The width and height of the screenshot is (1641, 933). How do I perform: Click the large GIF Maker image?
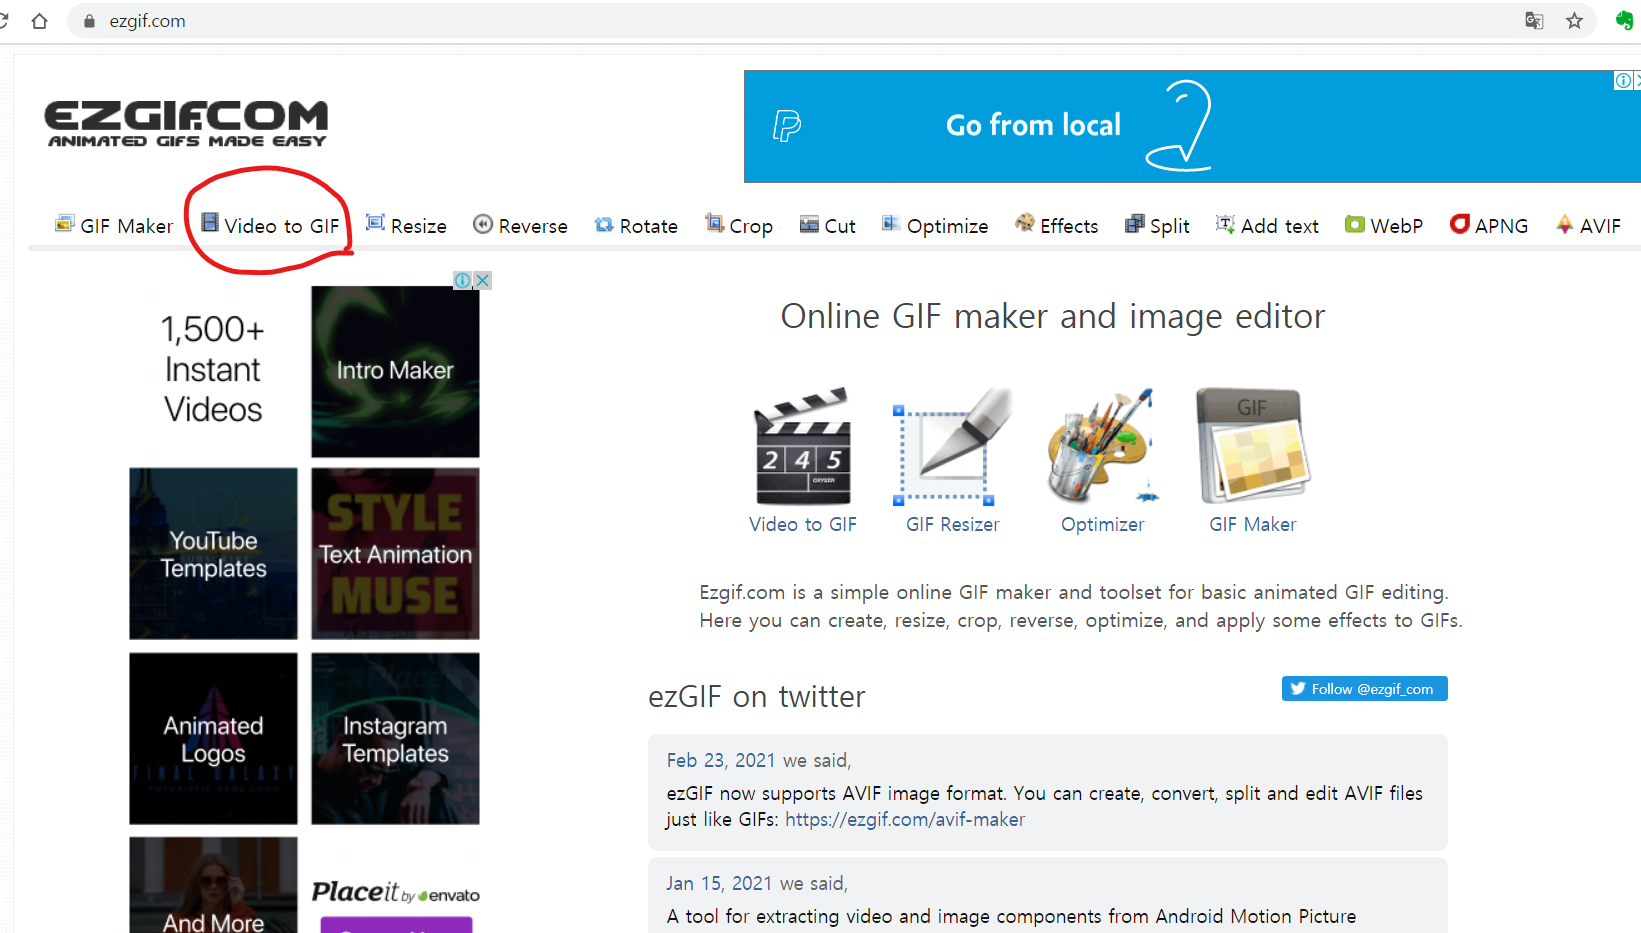[x=1253, y=446]
